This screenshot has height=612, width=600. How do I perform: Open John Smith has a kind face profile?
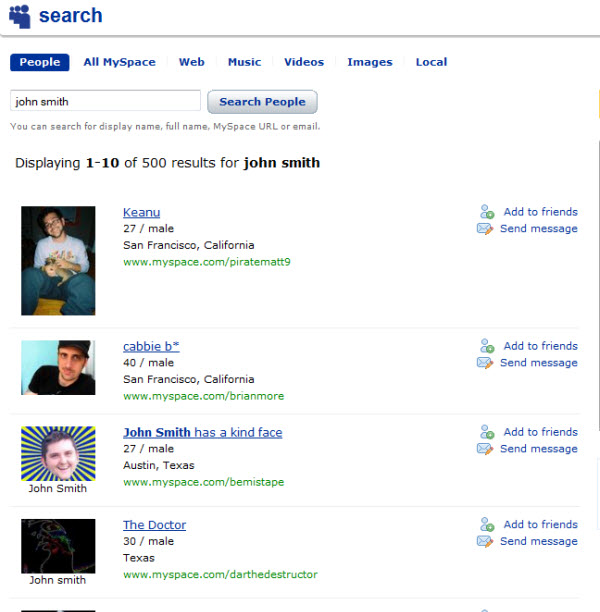coord(203,432)
